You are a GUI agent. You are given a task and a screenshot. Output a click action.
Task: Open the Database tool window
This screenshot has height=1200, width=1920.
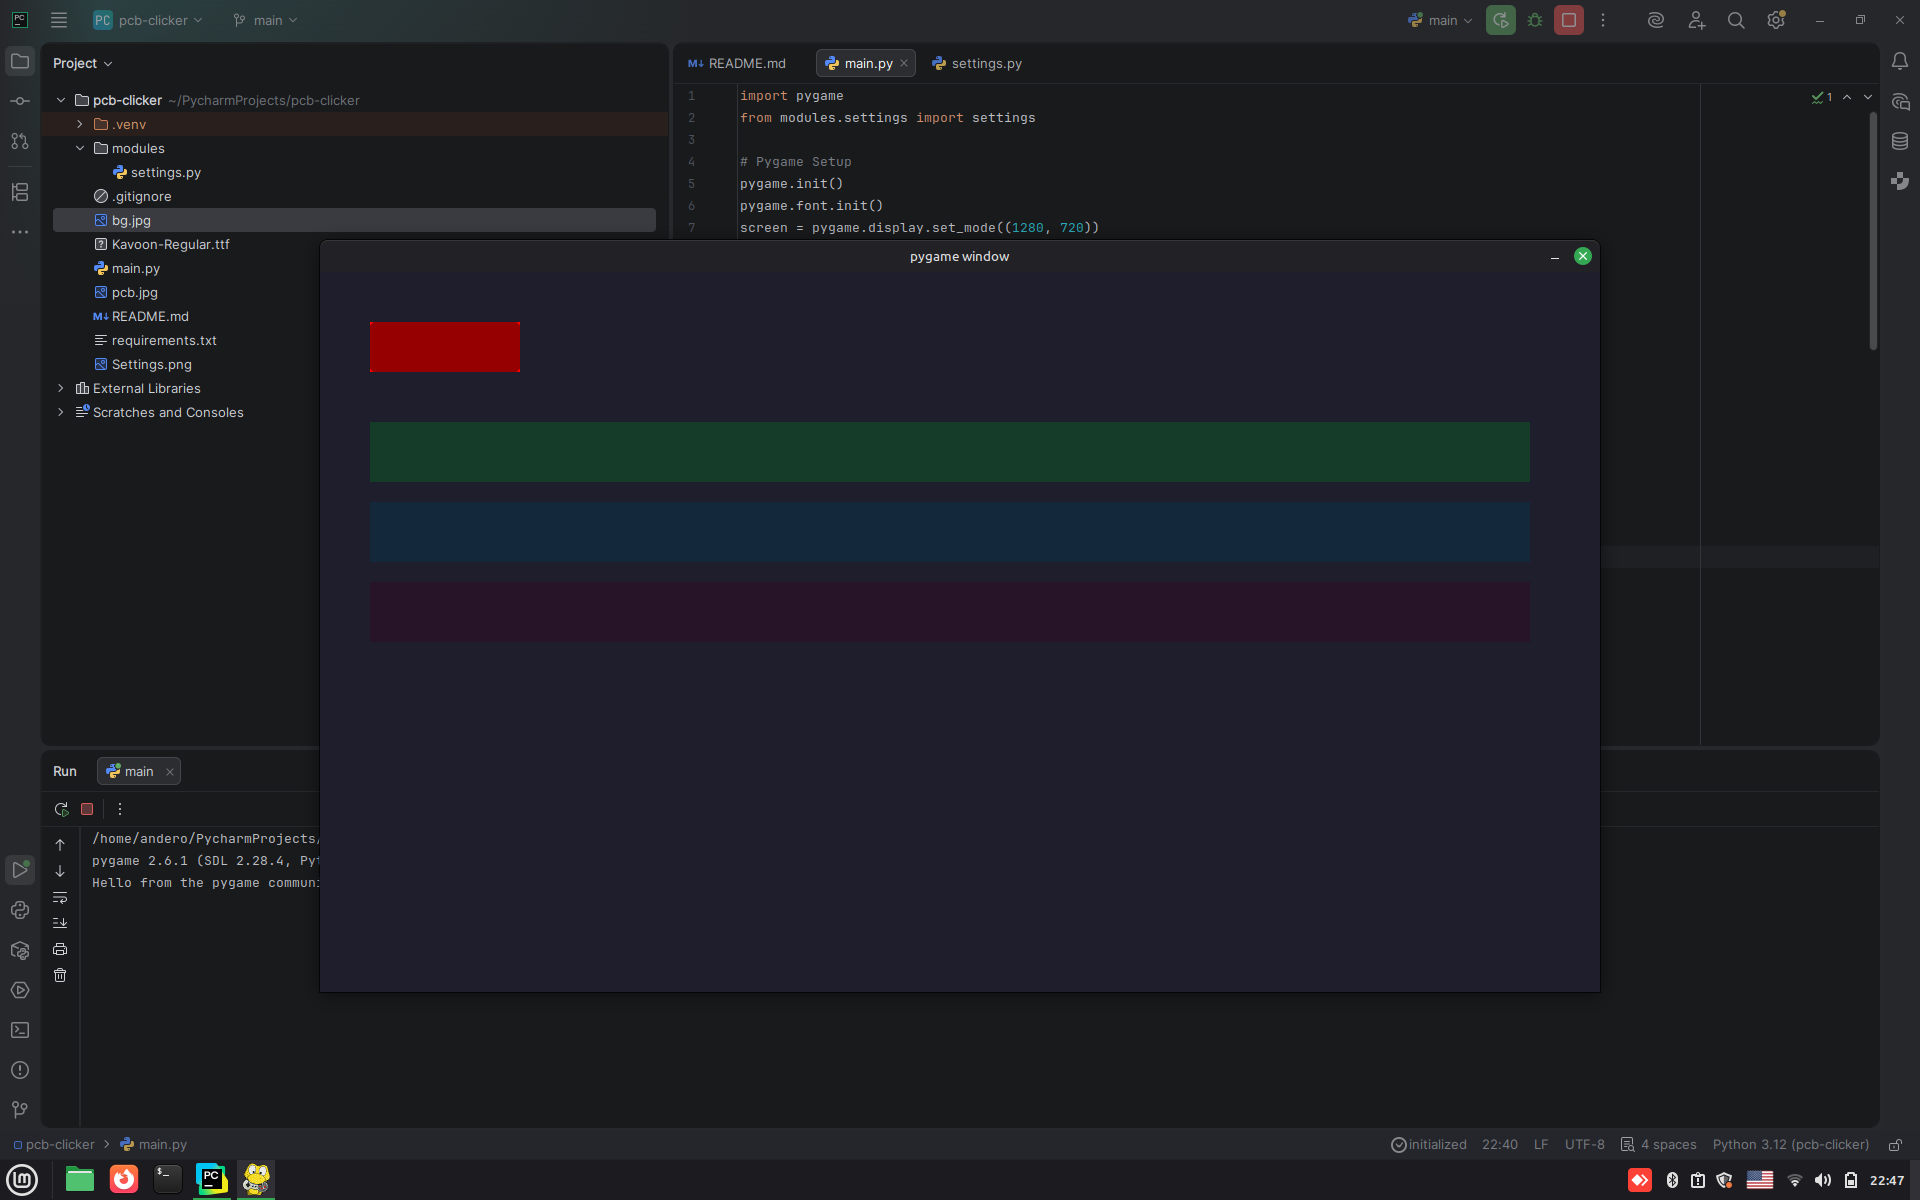click(x=1900, y=141)
